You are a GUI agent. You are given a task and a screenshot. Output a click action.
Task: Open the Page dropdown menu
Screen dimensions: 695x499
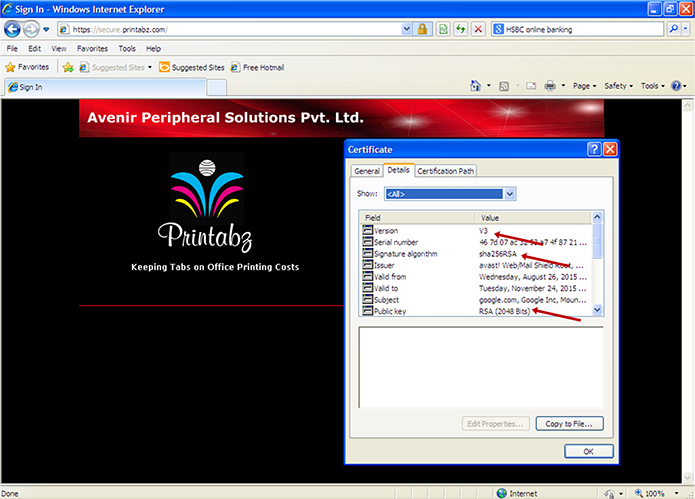(x=585, y=86)
